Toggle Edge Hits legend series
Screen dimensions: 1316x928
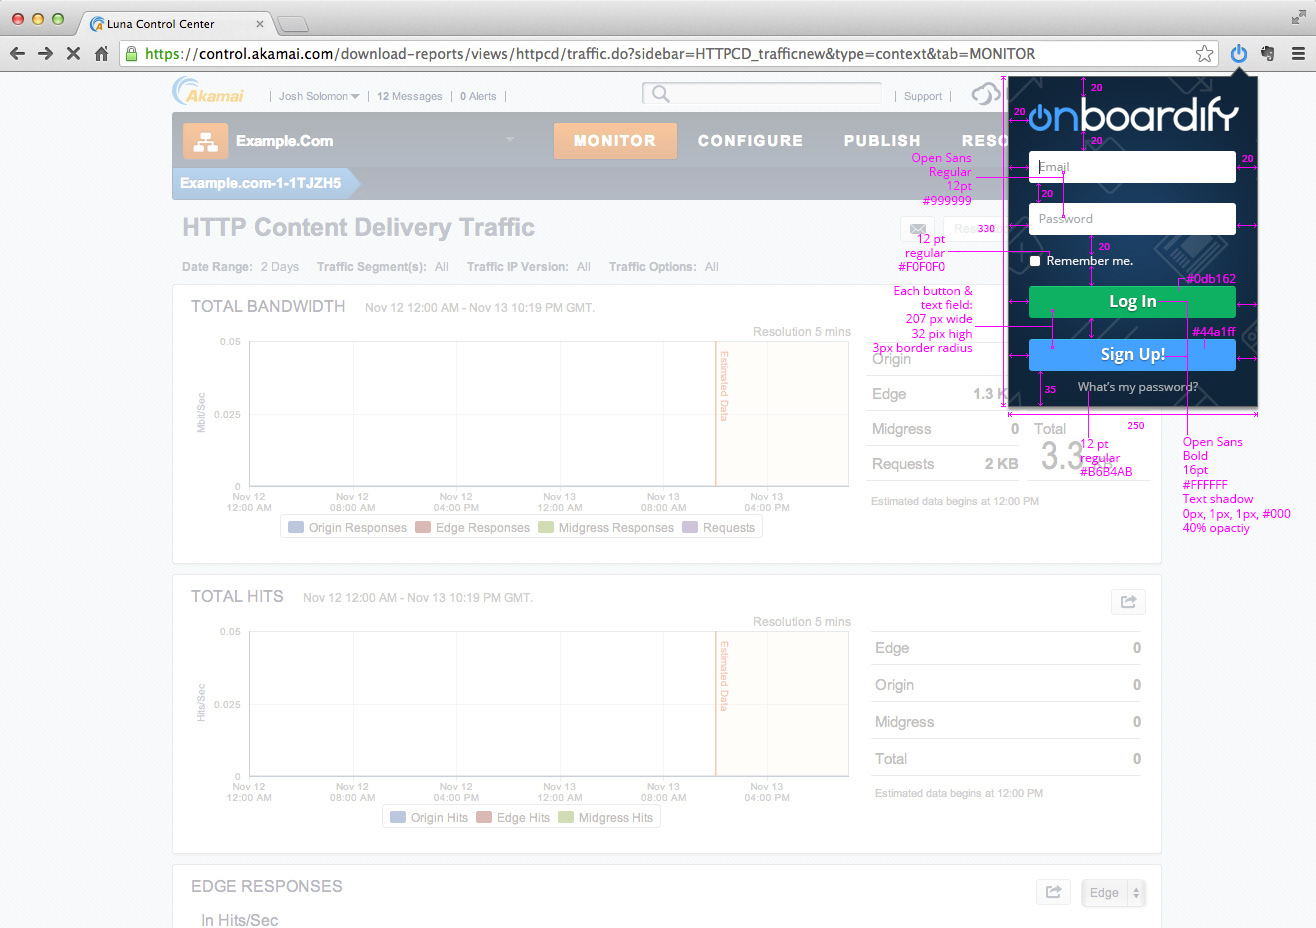513,818
